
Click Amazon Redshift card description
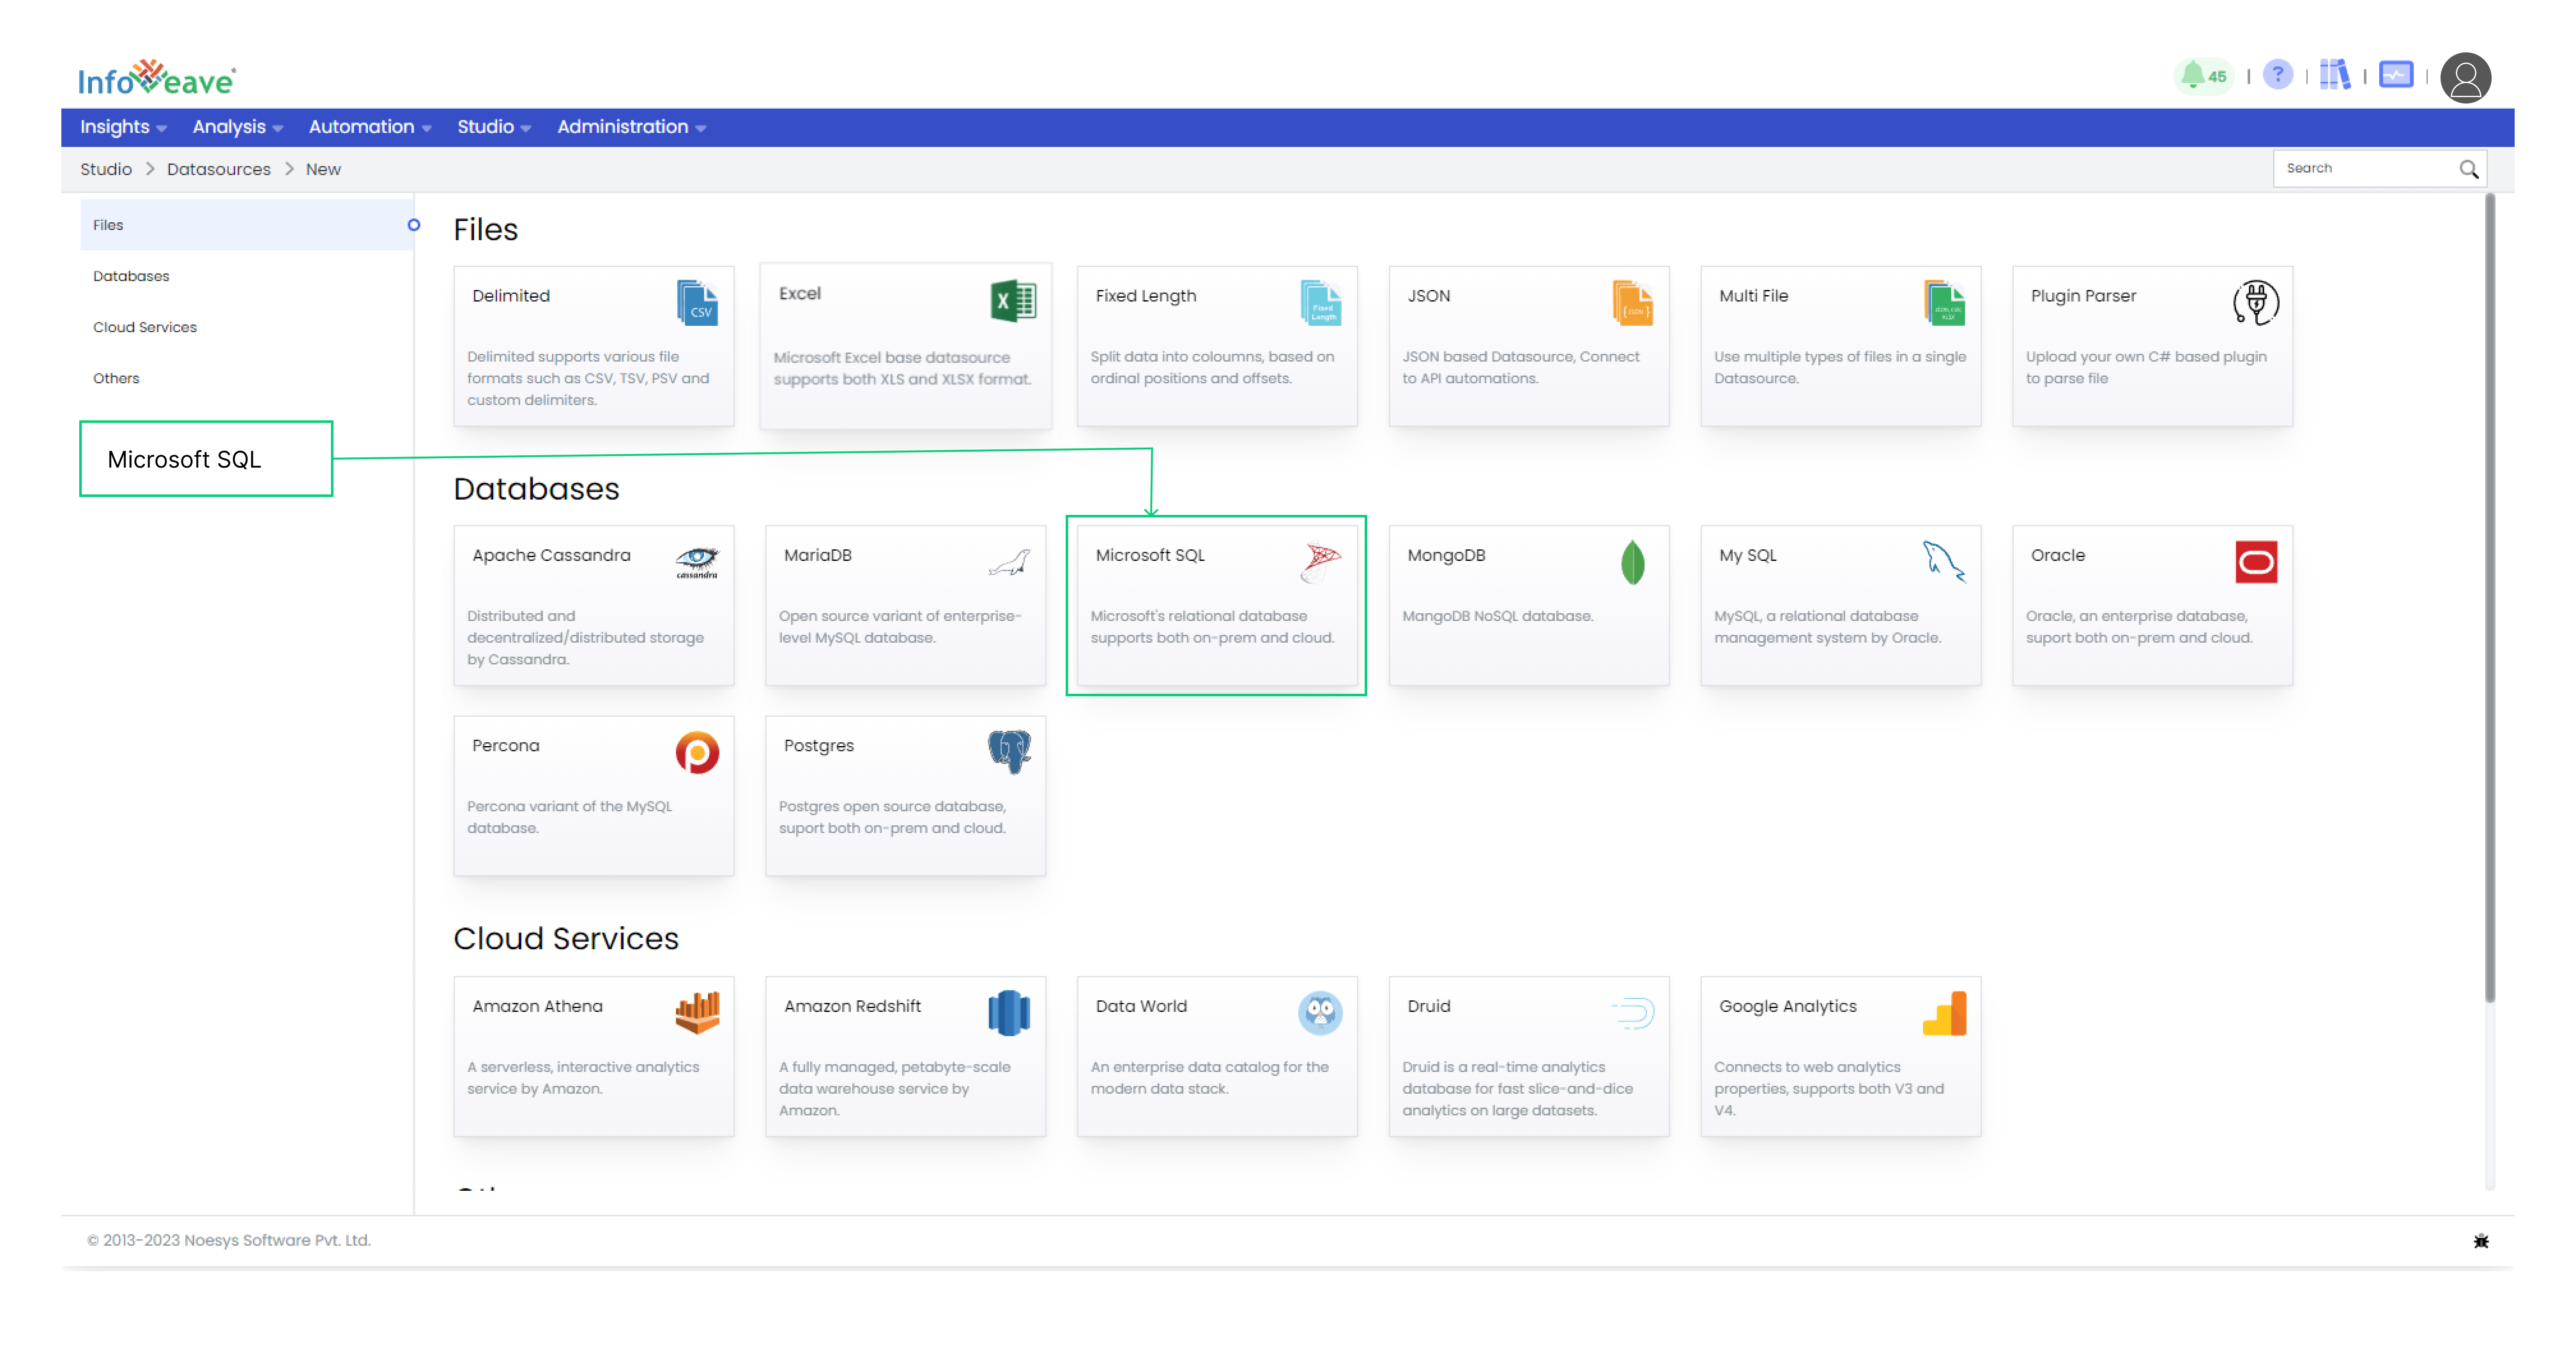894,1089
